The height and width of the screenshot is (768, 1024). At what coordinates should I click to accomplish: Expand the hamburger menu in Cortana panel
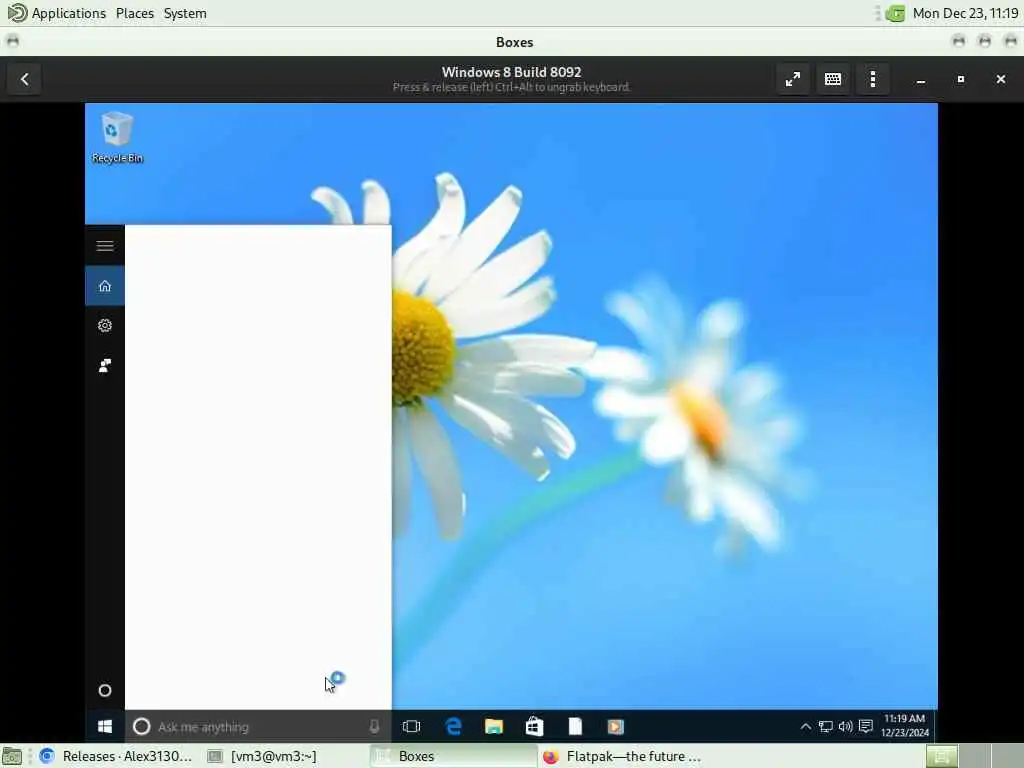[x=104, y=246]
